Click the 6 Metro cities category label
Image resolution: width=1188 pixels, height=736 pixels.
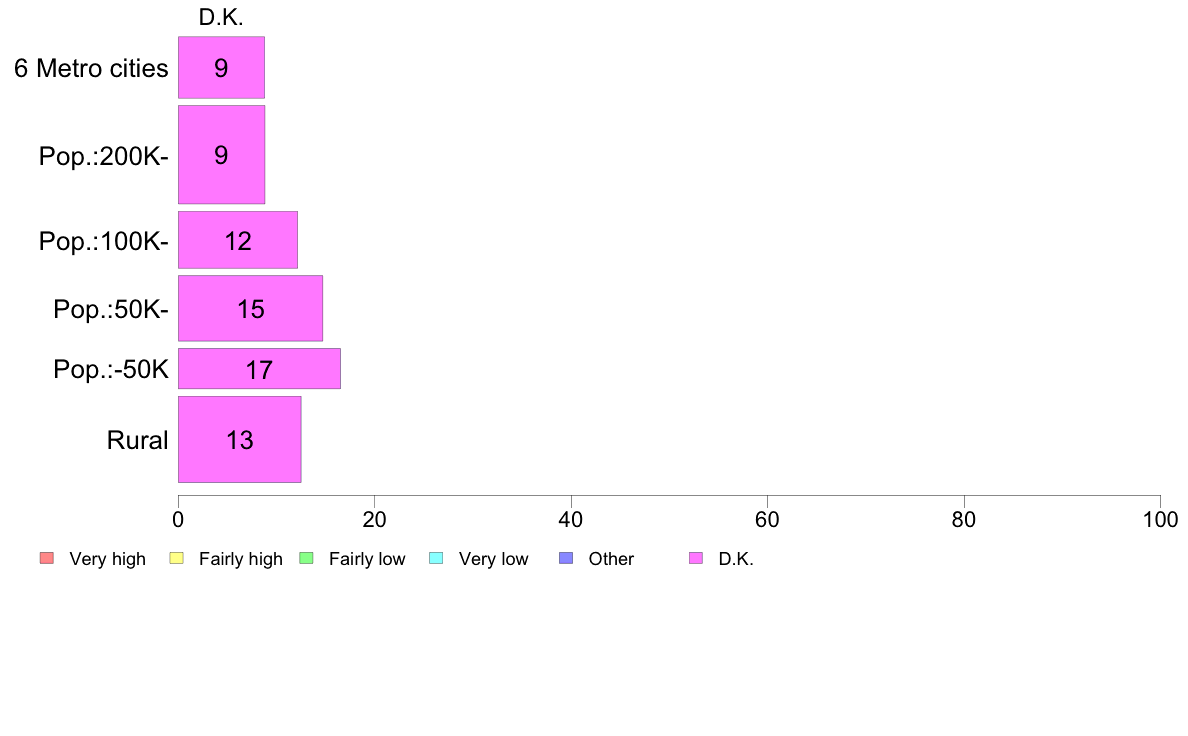click(x=91, y=68)
